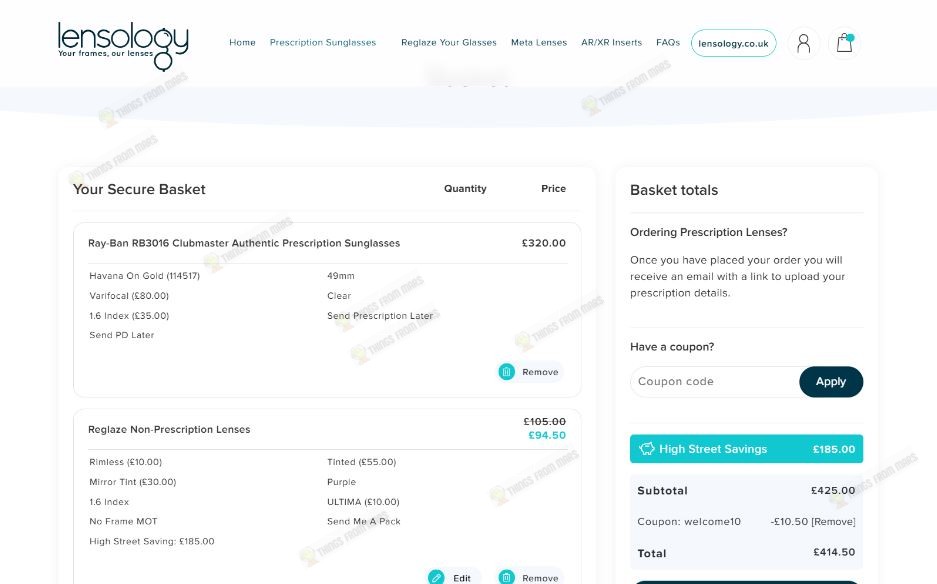The image size is (937, 584).
Task: Open the user account icon
Action: (x=804, y=43)
